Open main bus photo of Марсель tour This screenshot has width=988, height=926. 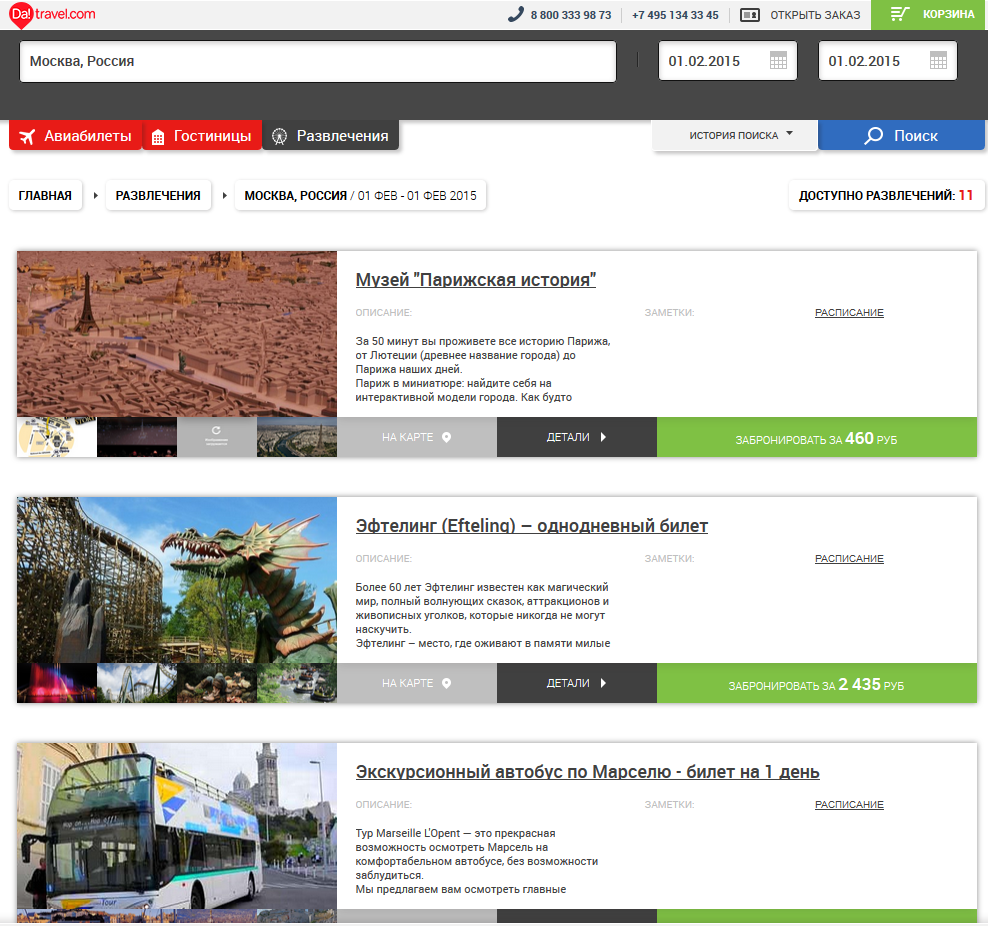[177, 826]
